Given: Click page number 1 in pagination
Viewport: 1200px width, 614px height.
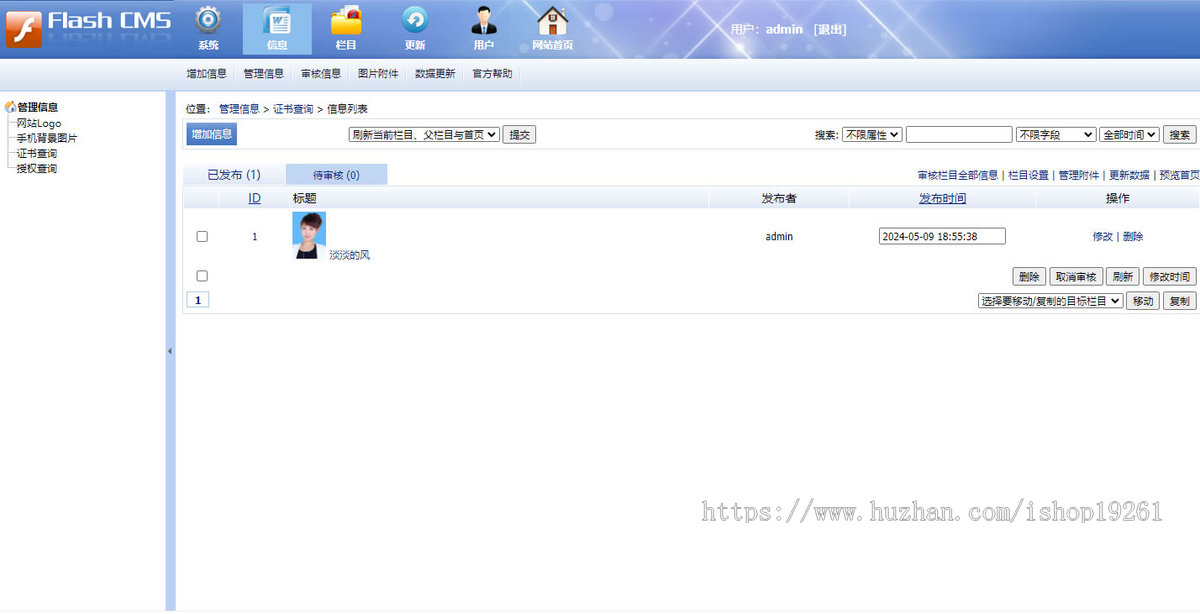Looking at the screenshot, I should 198,300.
